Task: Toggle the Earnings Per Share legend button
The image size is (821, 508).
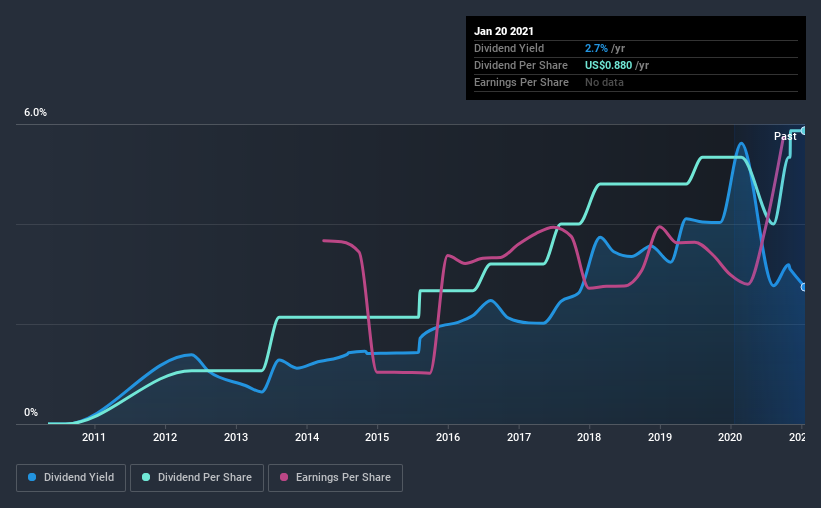Action: [335, 478]
